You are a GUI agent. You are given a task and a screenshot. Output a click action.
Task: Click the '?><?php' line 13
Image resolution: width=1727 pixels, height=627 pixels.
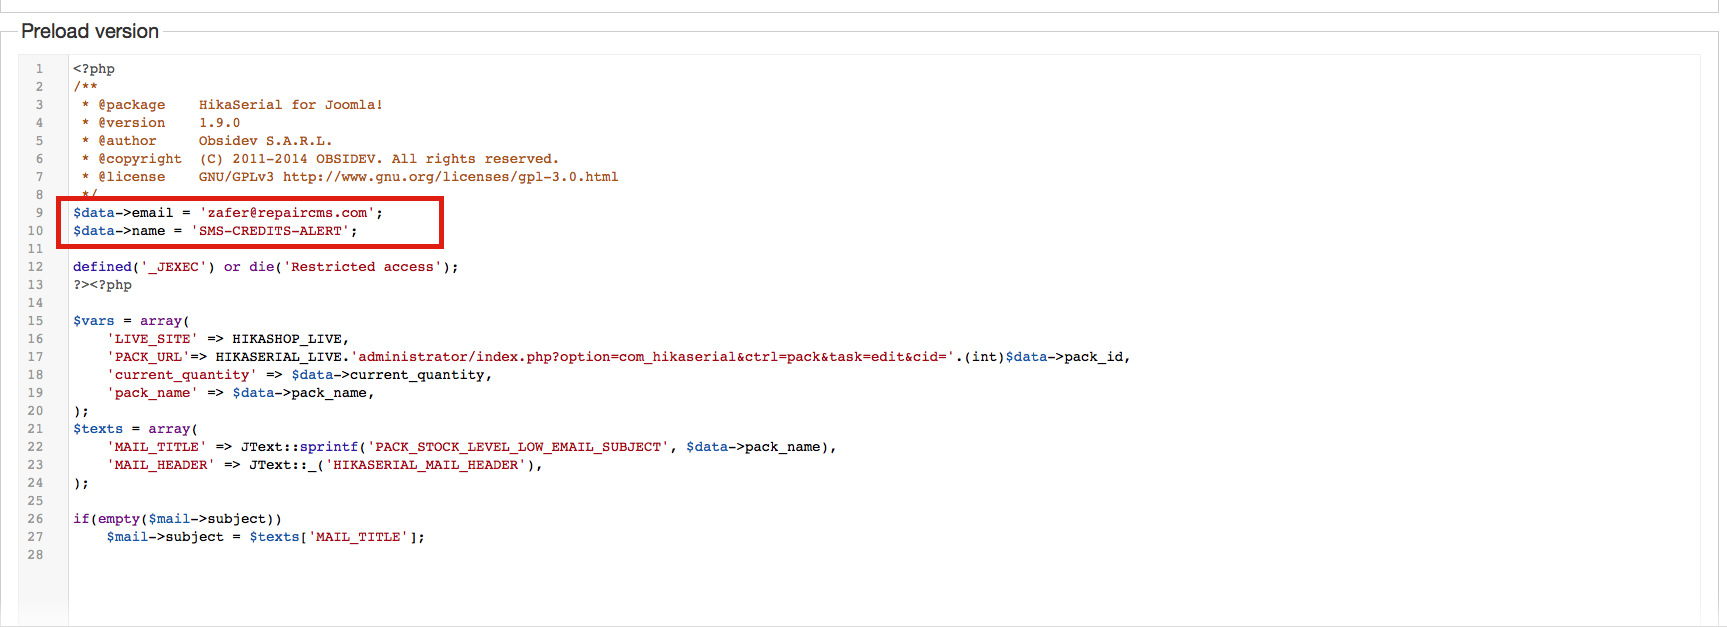pos(102,285)
